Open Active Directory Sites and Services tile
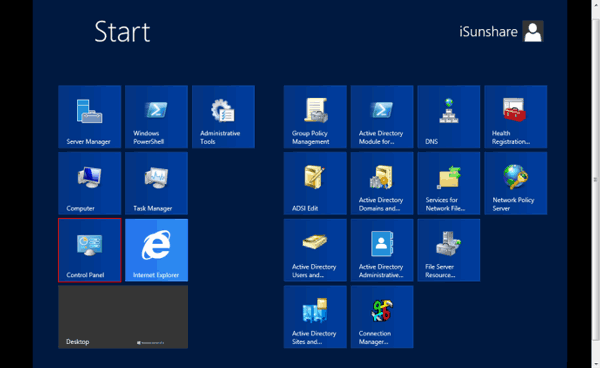 tap(315, 317)
